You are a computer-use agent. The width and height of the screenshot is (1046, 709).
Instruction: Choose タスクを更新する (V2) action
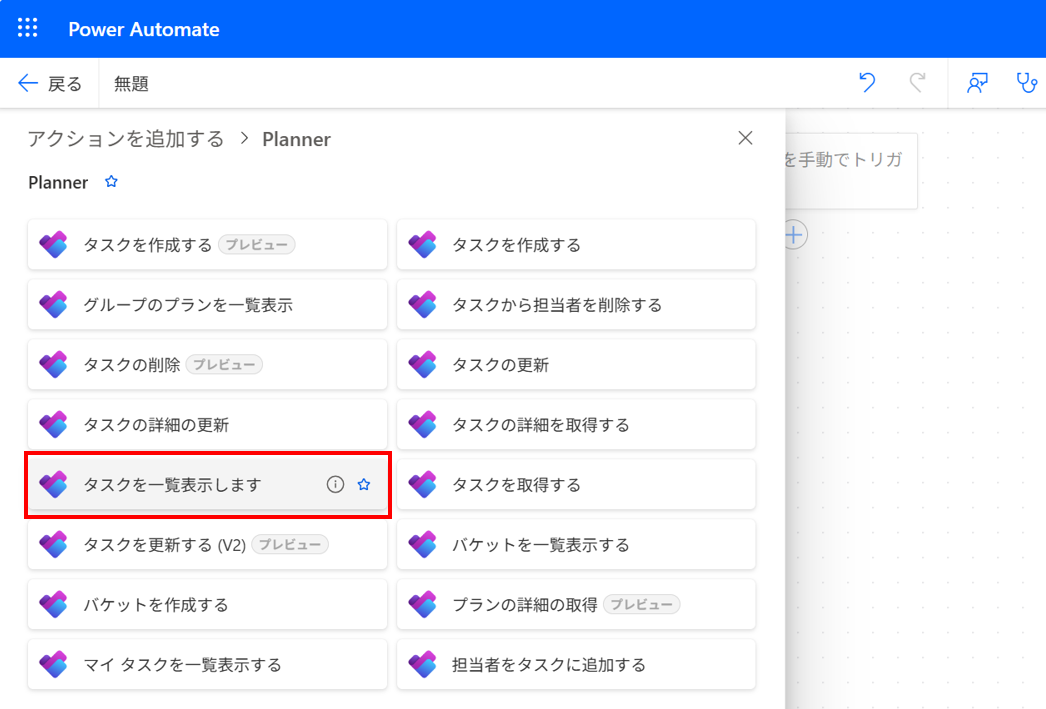tap(207, 545)
